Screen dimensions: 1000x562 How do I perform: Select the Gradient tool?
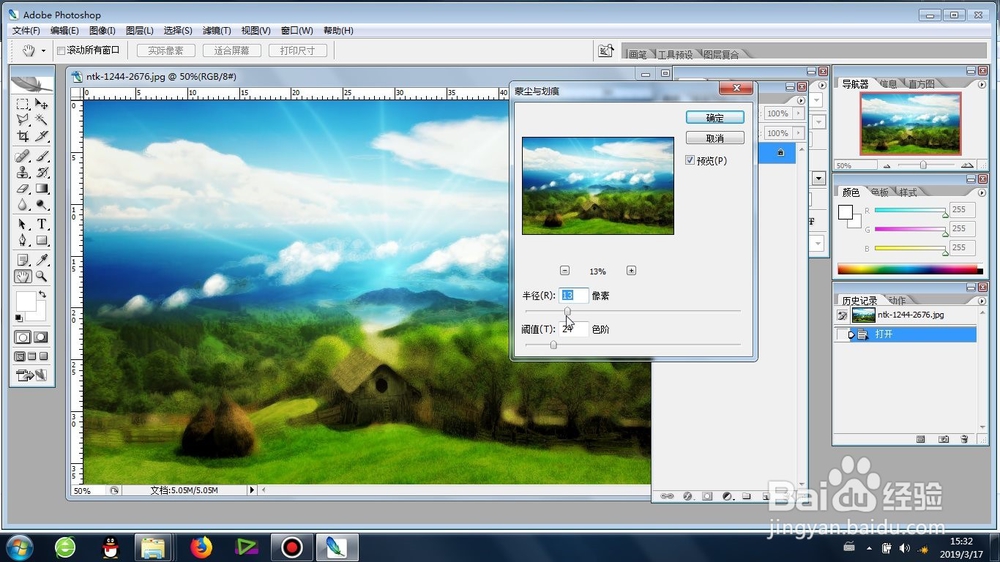click(x=41, y=189)
